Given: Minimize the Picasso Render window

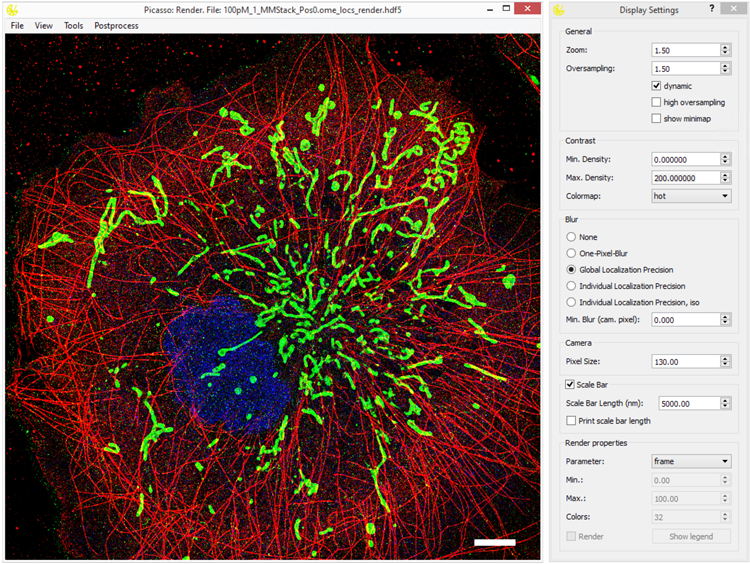Looking at the screenshot, I should tap(490, 9).
